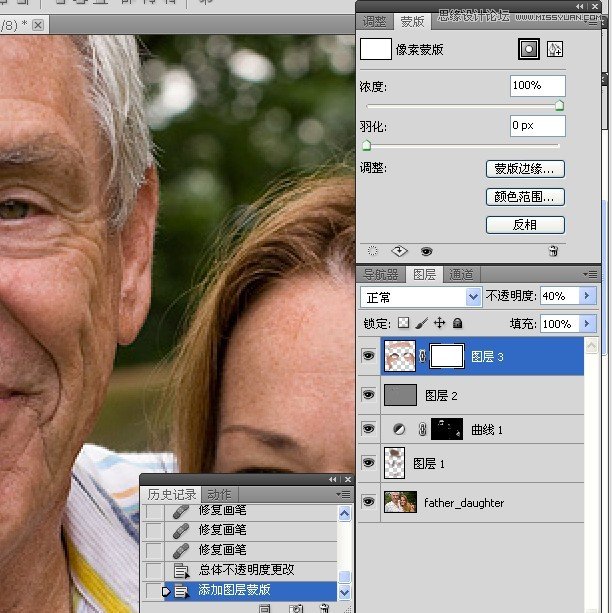Lock position move icon
This screenshot has width=612, height=613.
[440, 323]
